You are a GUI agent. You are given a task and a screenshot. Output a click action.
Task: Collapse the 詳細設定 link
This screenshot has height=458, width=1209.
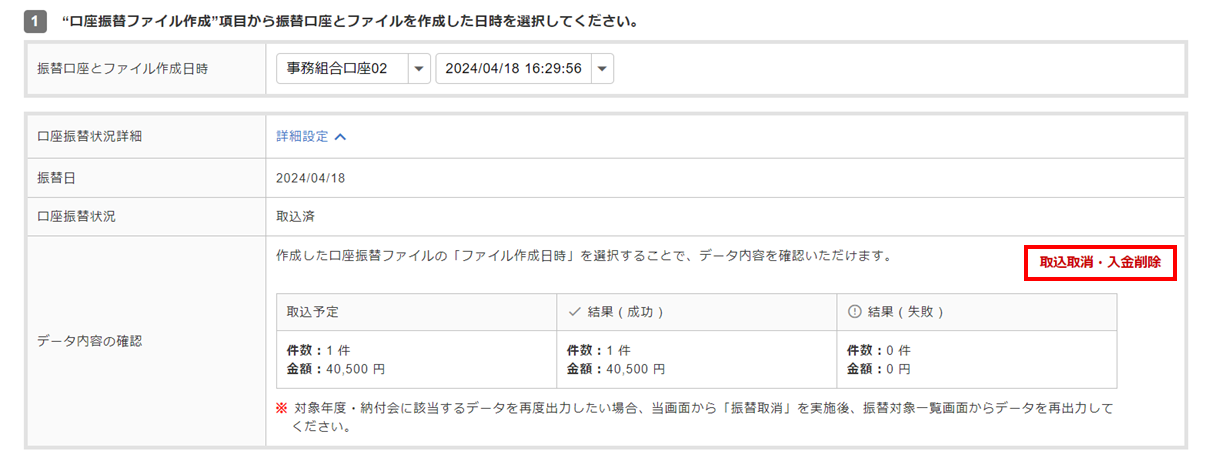click(x=303, y=137)
